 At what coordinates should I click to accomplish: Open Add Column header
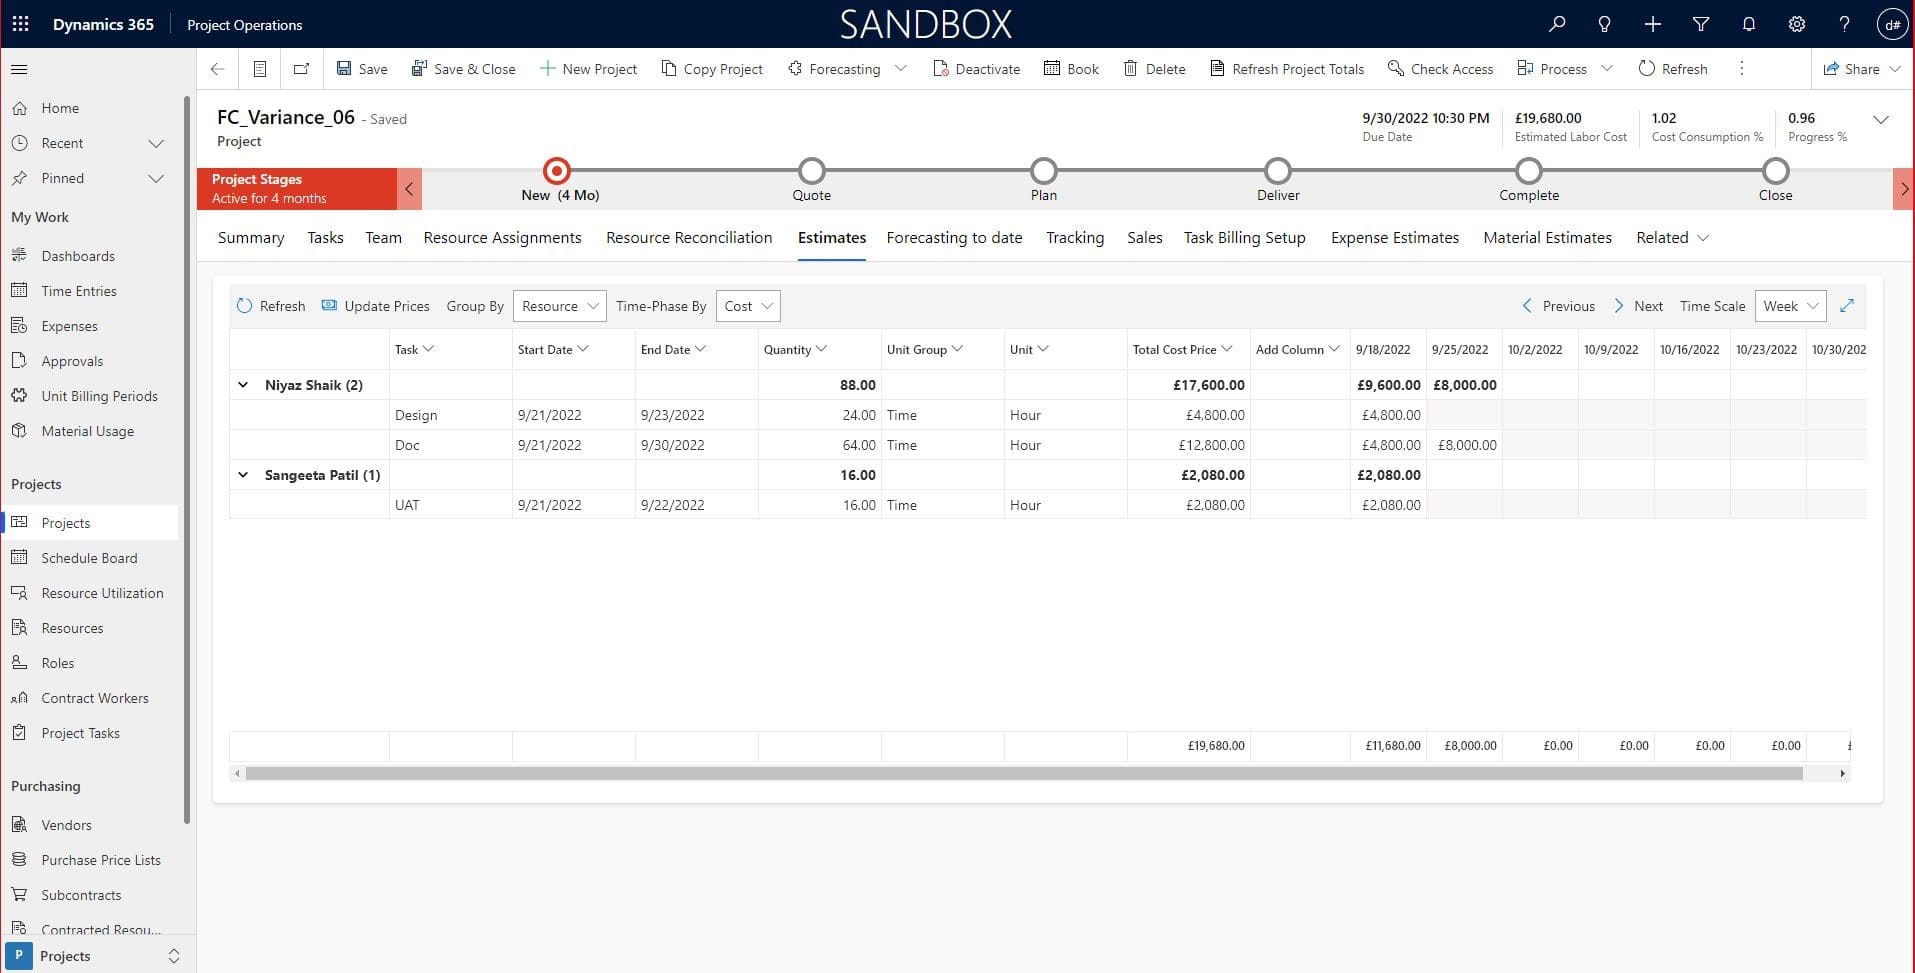1298,350
